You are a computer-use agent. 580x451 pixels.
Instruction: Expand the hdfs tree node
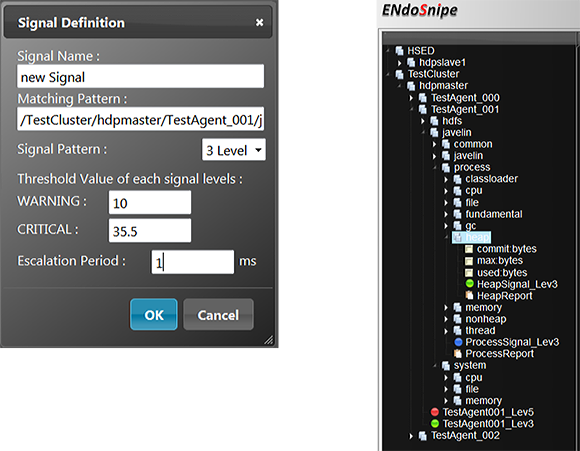pyautogui.click(x=423, y=121)
